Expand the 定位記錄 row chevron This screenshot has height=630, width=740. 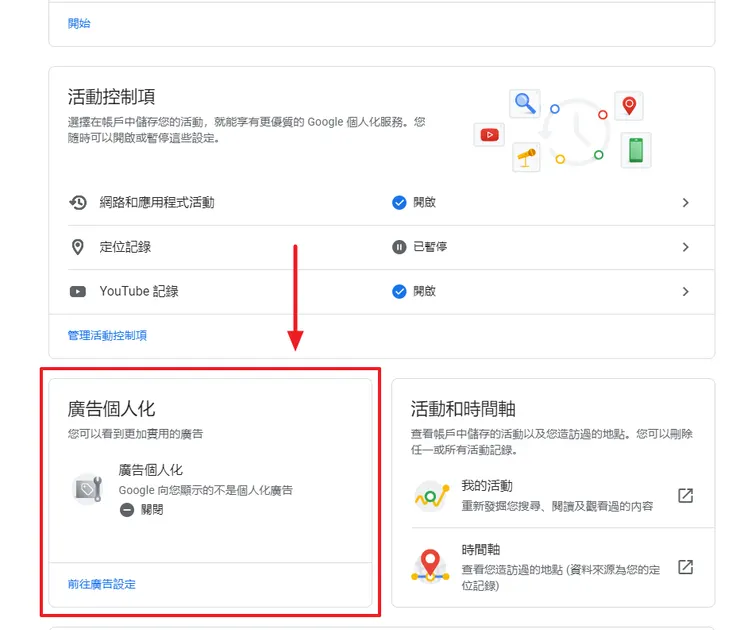coord(686,247)
